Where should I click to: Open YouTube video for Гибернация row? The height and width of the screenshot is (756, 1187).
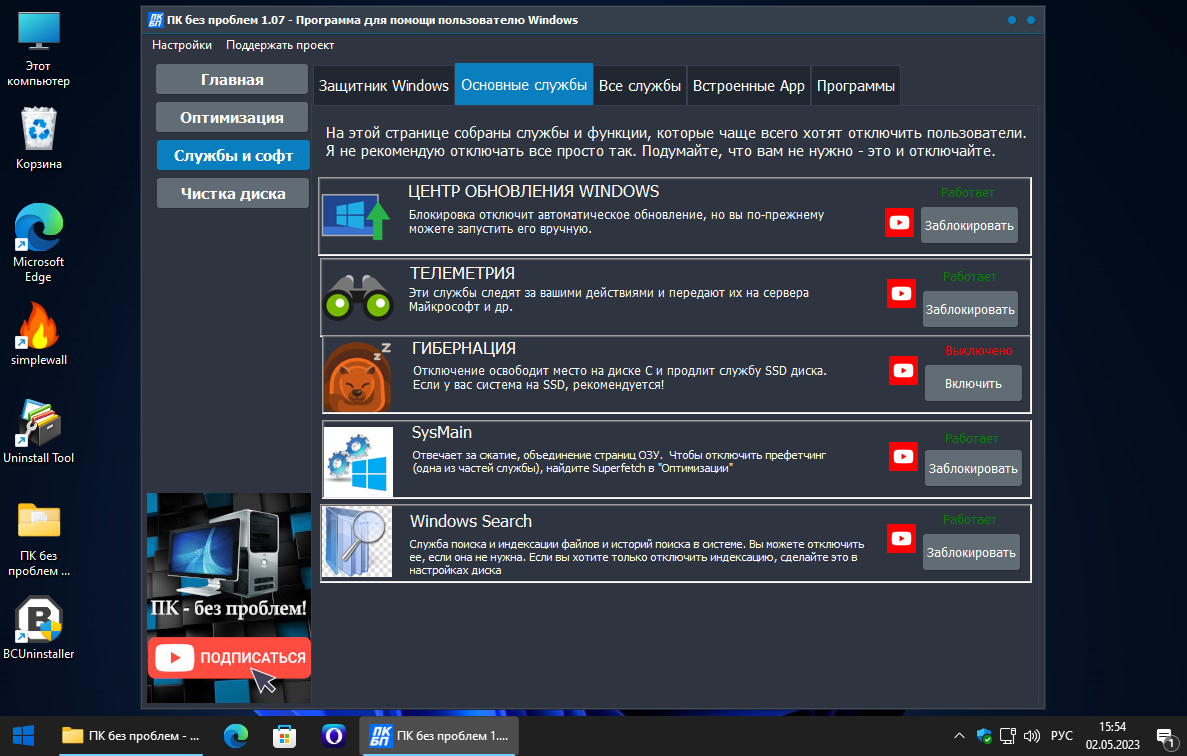point(903,370)
